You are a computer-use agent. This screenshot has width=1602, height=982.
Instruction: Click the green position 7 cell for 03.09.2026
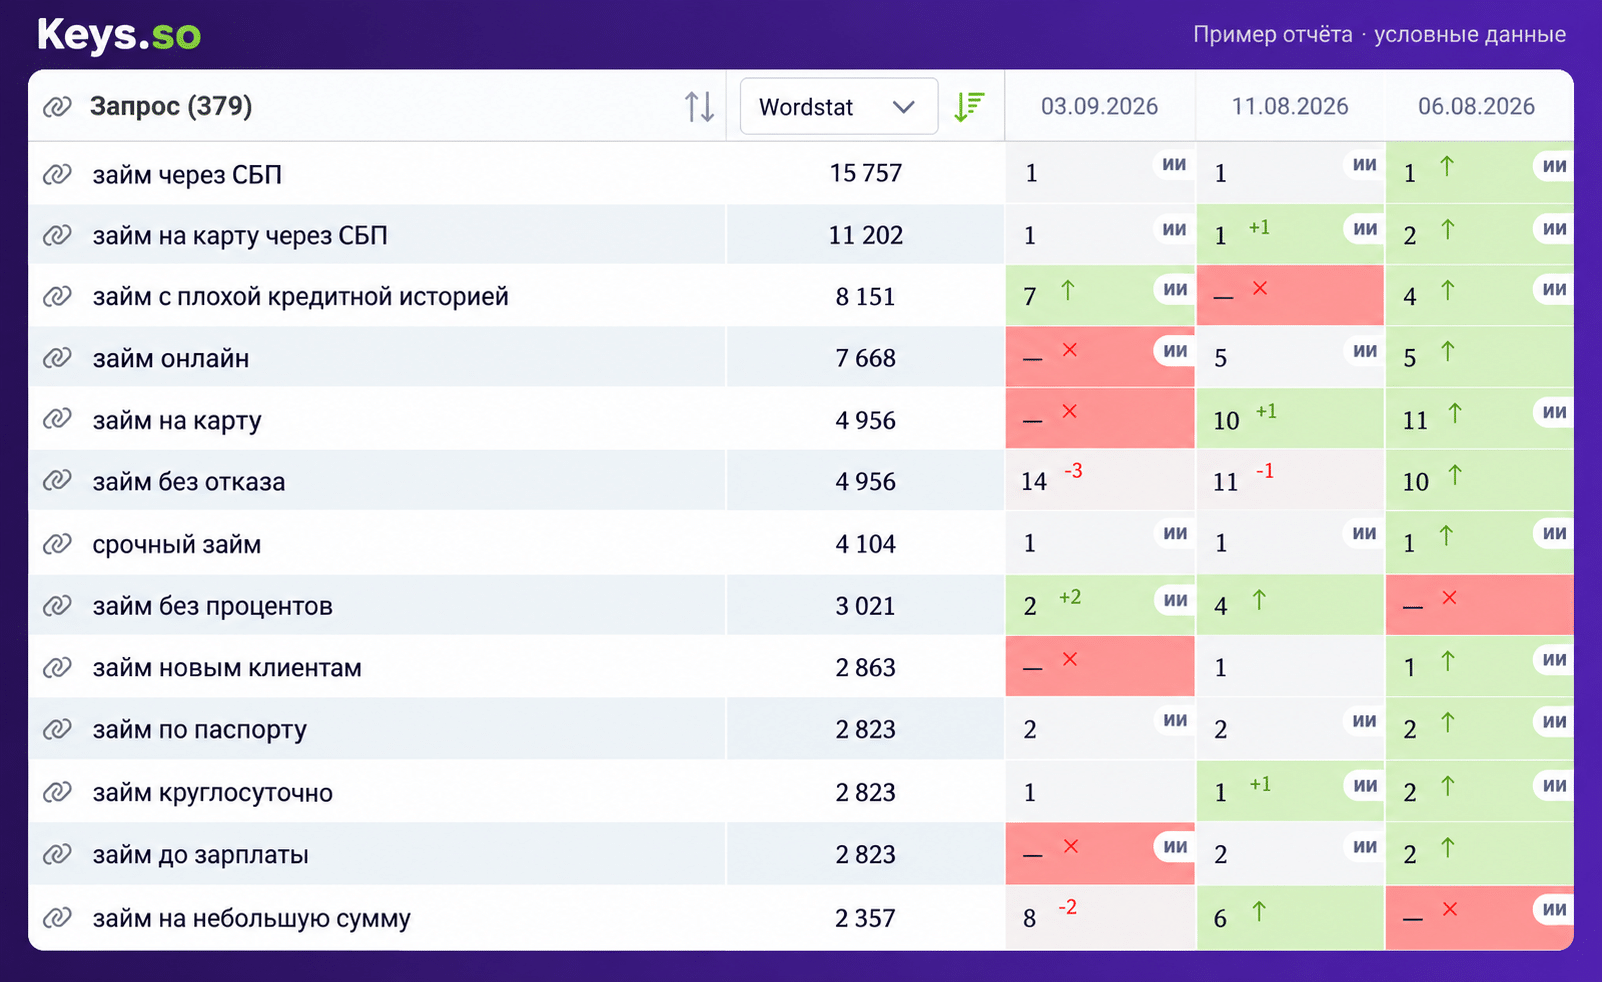pyautogui.click(x=1100, y=295)
